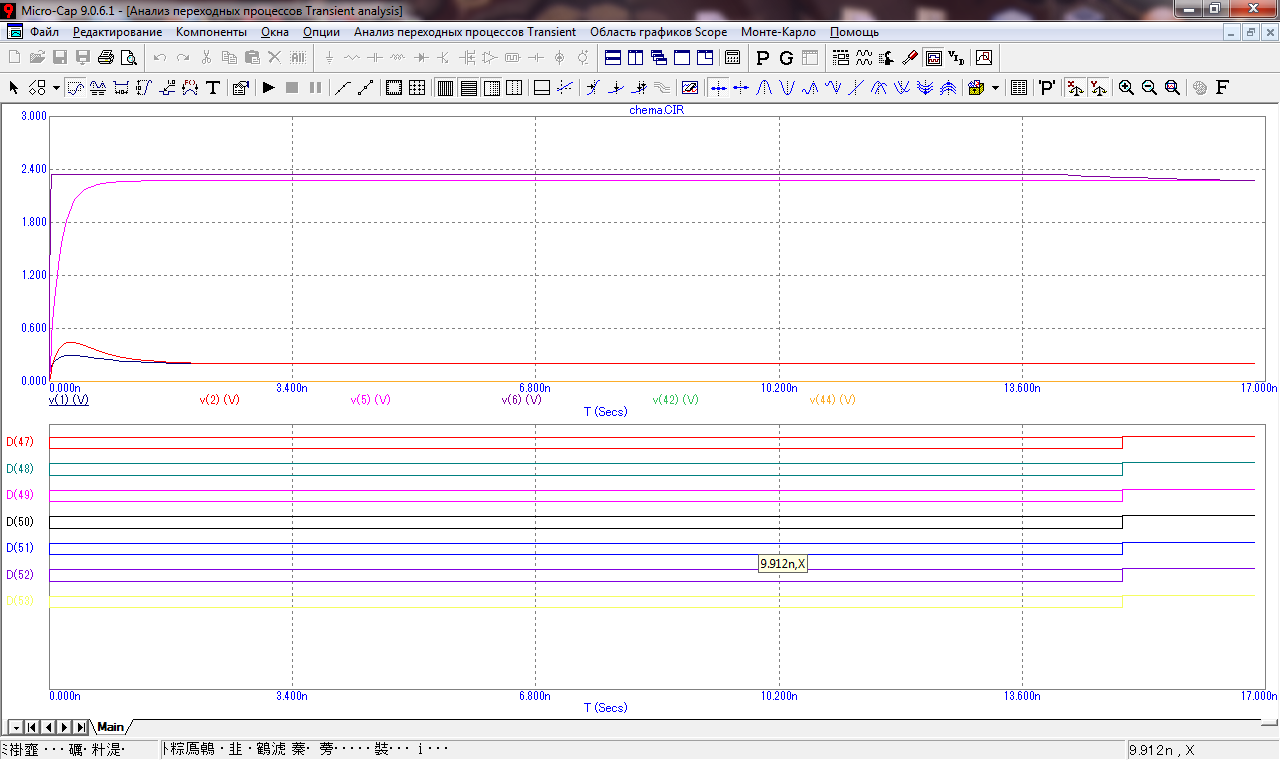Screen dimensions: 1280x760
Task: Click the Zoom Out magnifier icon
Action: tap(1149, 88)
